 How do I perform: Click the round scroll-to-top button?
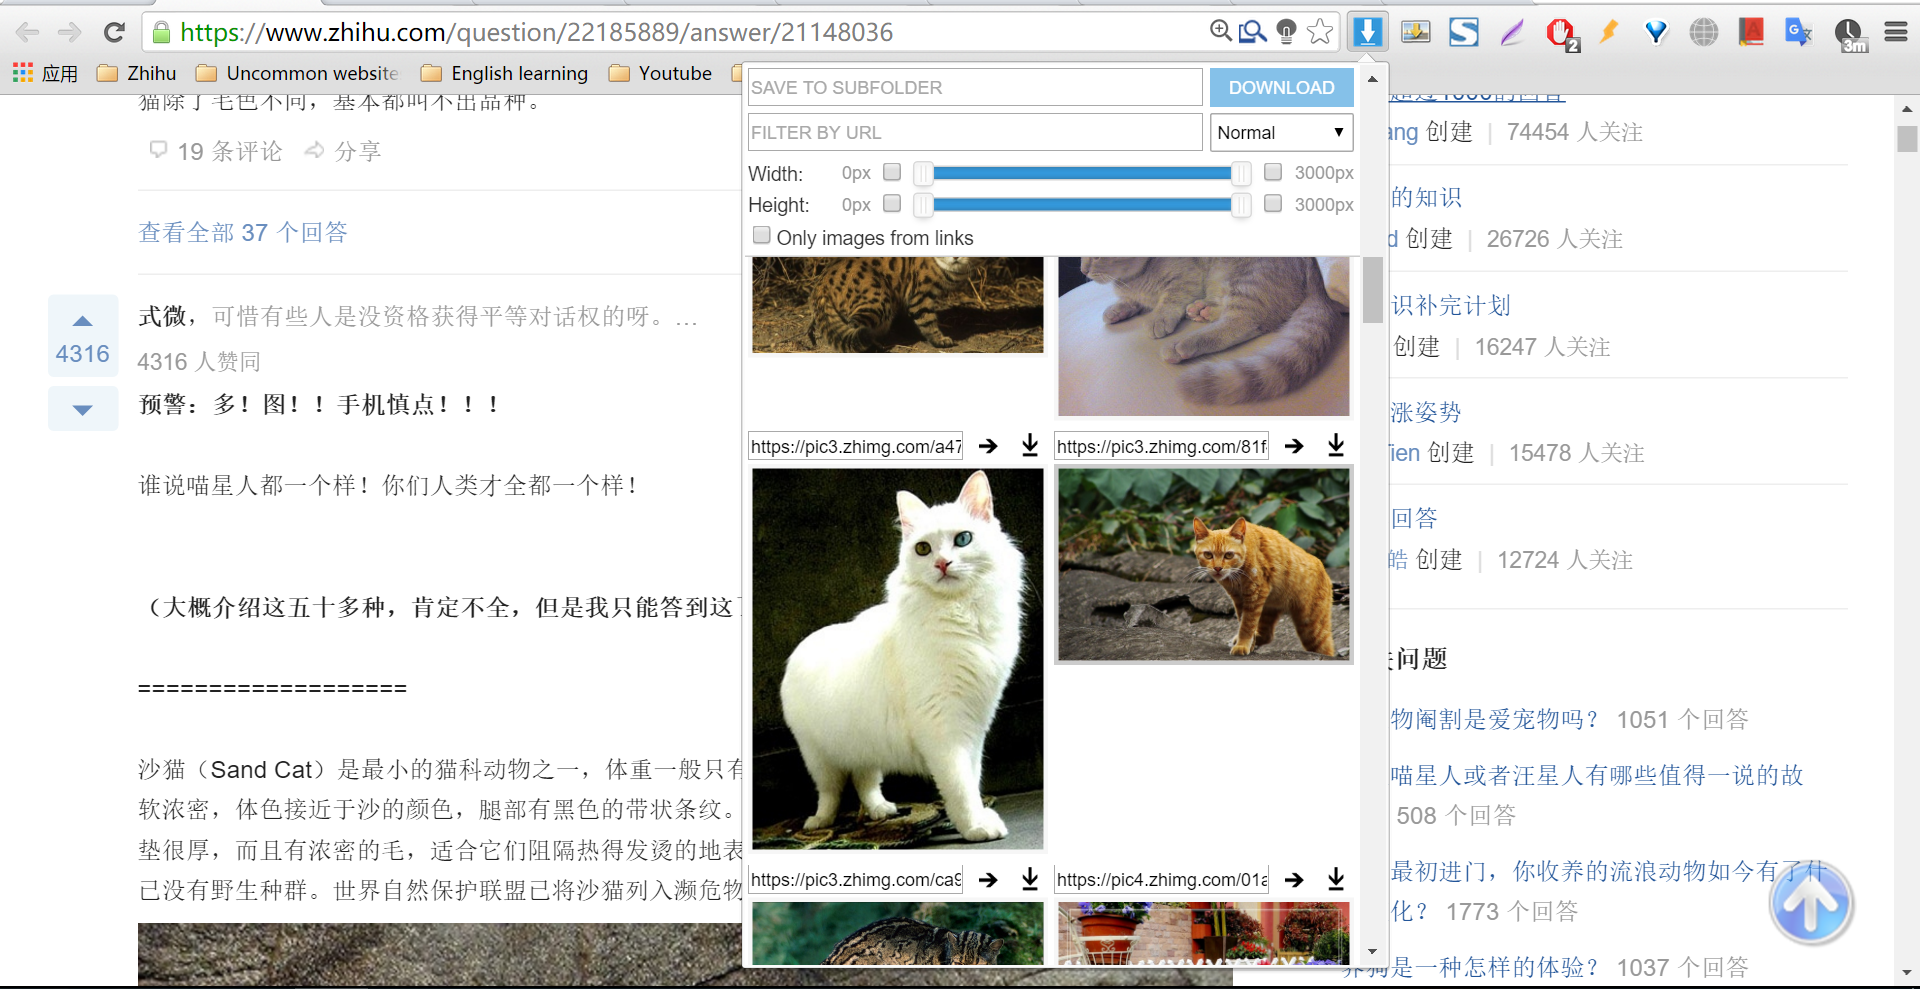(x=1811, y=903)
